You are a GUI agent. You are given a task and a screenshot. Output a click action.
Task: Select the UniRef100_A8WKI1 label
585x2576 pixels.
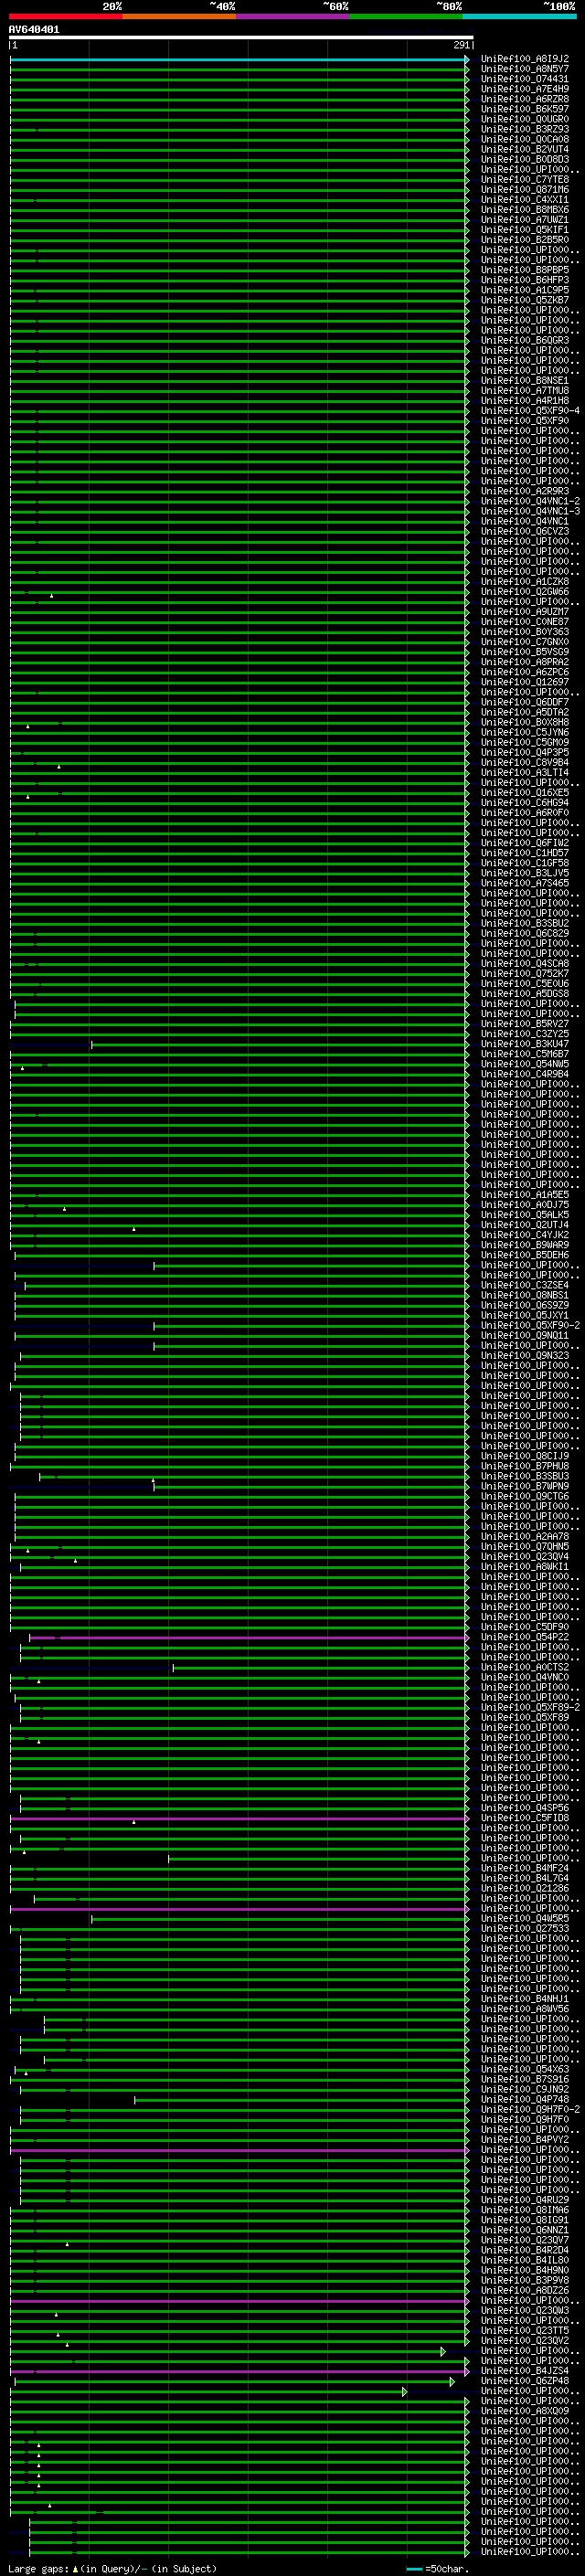[x=525, y=1567]
